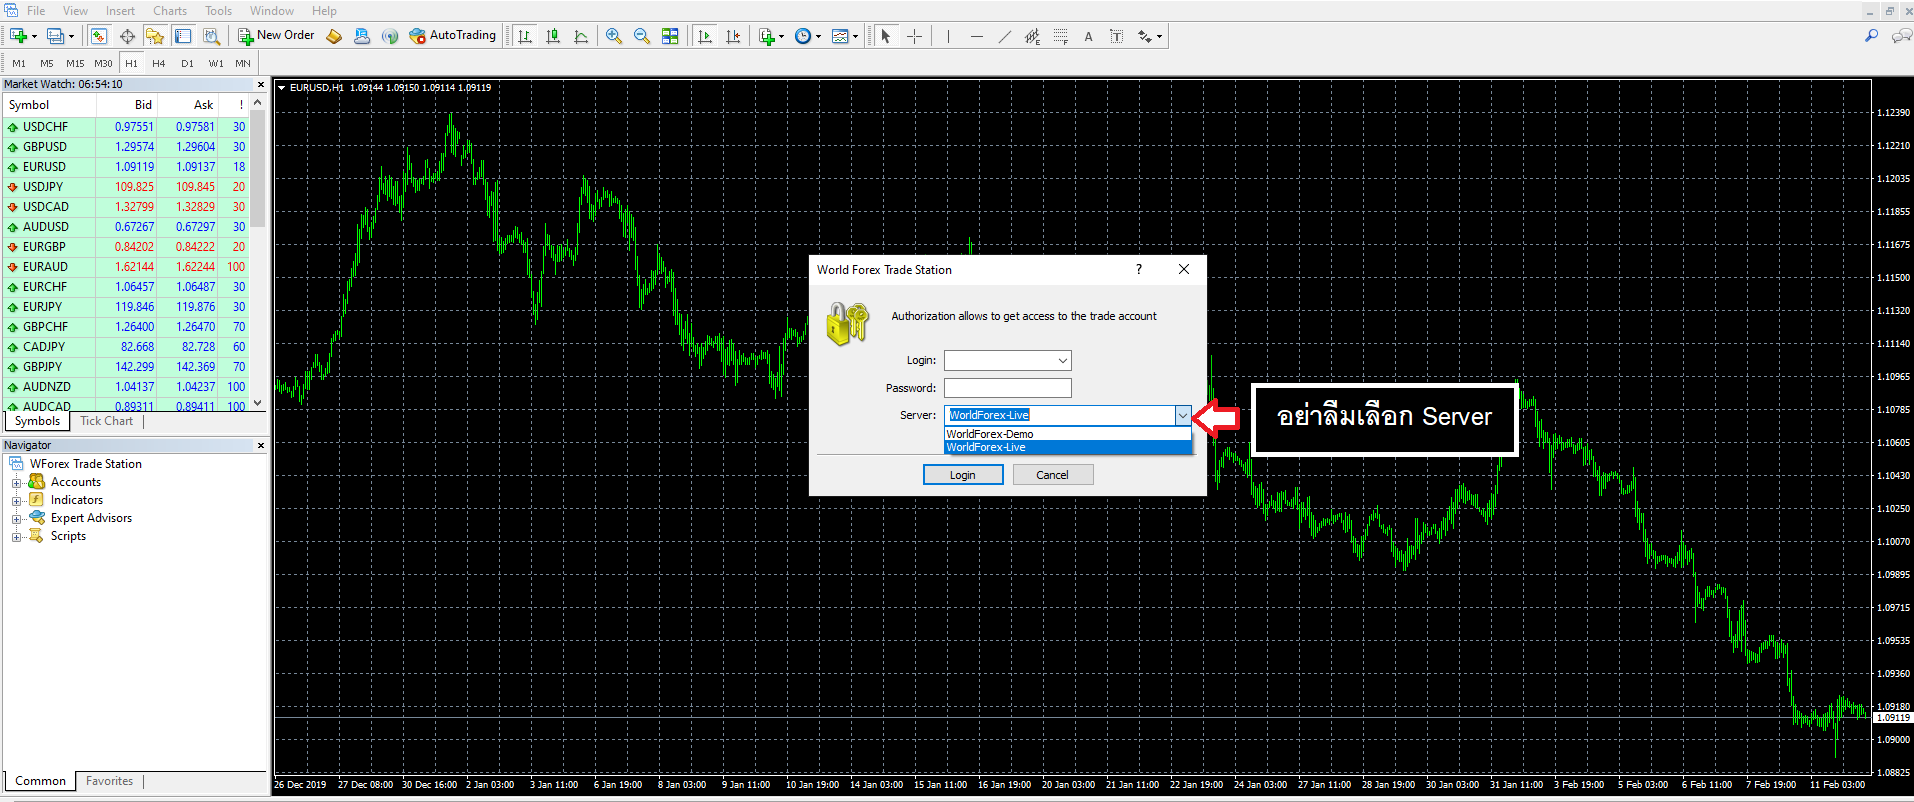Expand the Accounts tree node
Viewport: 1914px width, 802px height.
[16, 483]
